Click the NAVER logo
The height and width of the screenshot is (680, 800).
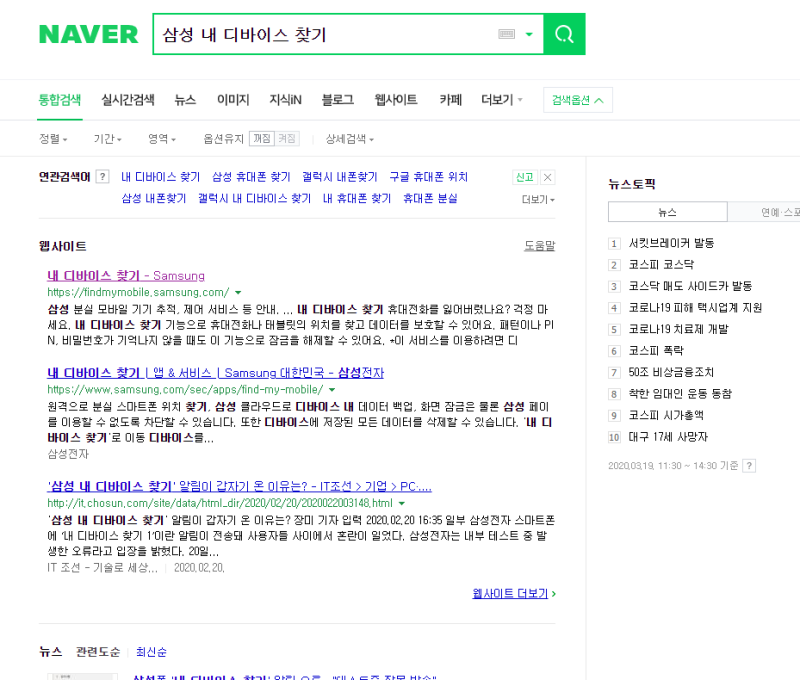point(88,35)
